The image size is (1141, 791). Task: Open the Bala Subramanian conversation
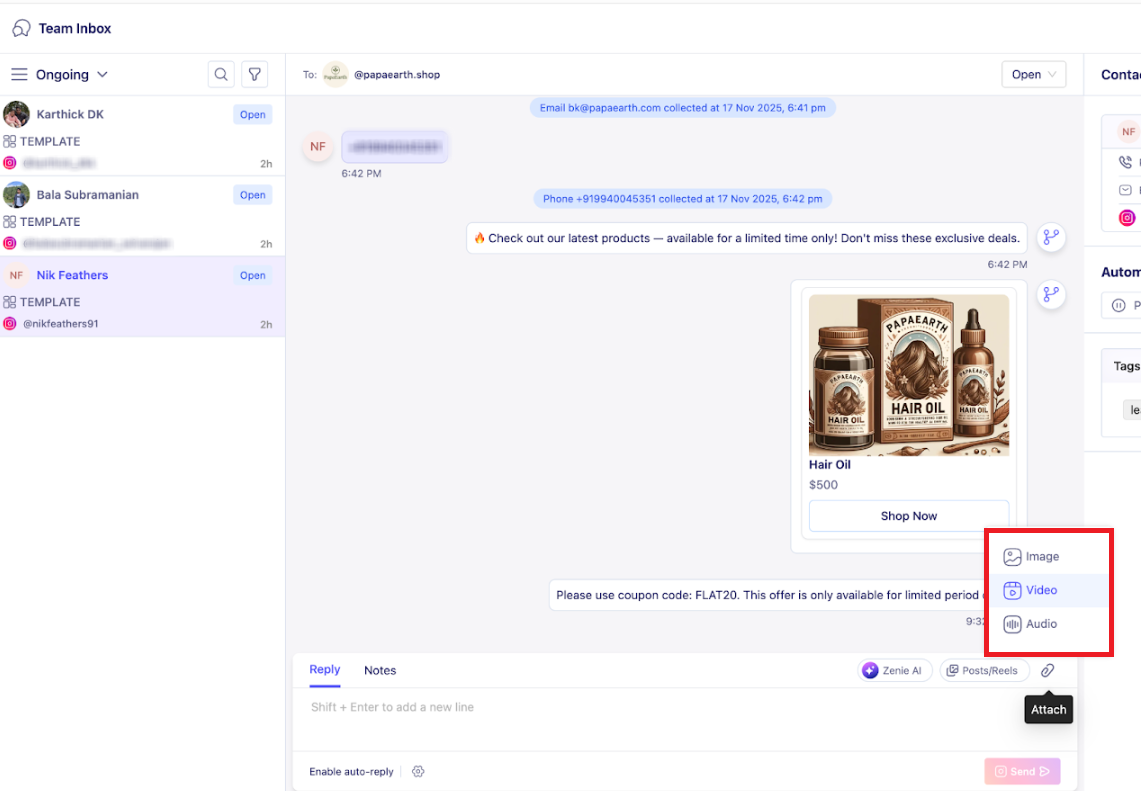click(143, 216)
